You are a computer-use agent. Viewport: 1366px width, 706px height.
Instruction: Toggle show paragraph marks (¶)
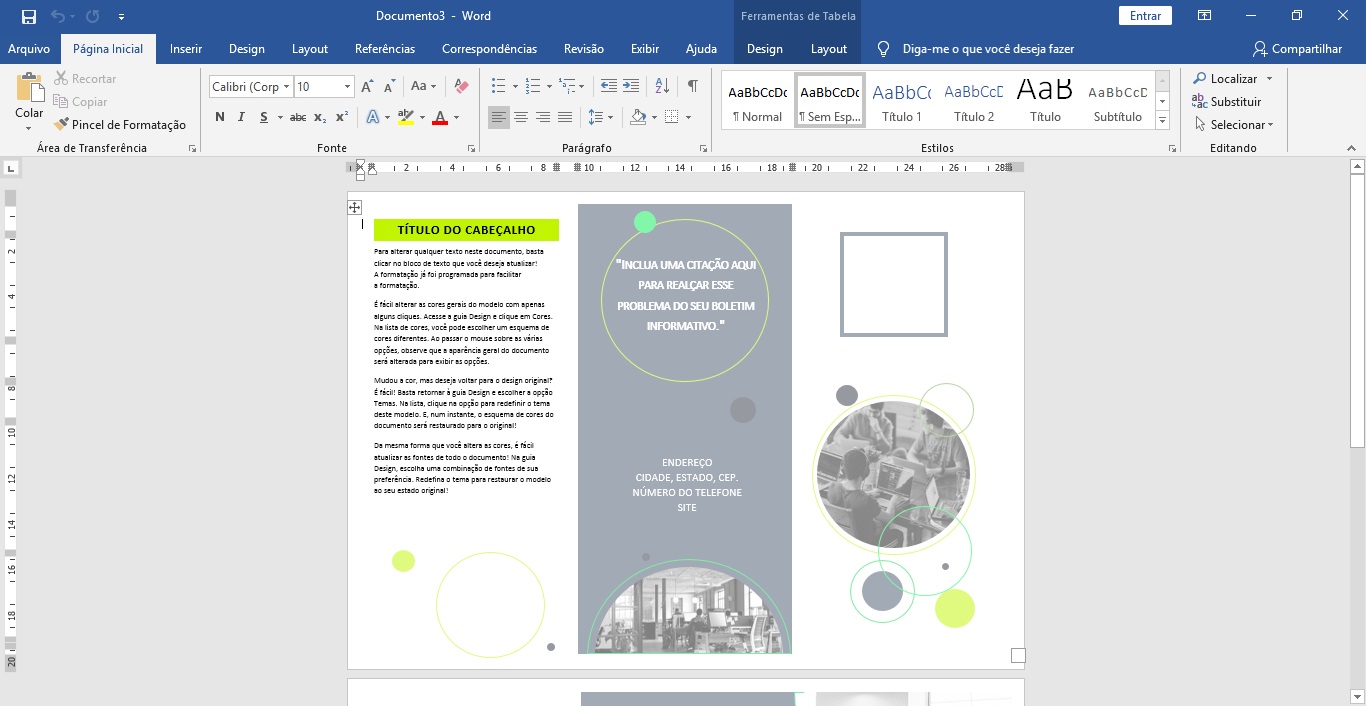692,86
